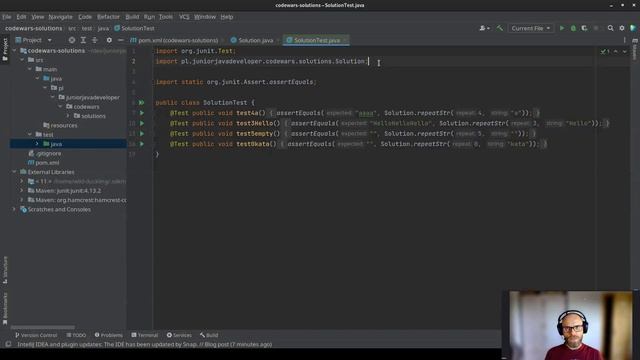The image size is (640, 360).
Task: Expand the solutions package arrow
Action: (68, 116)
